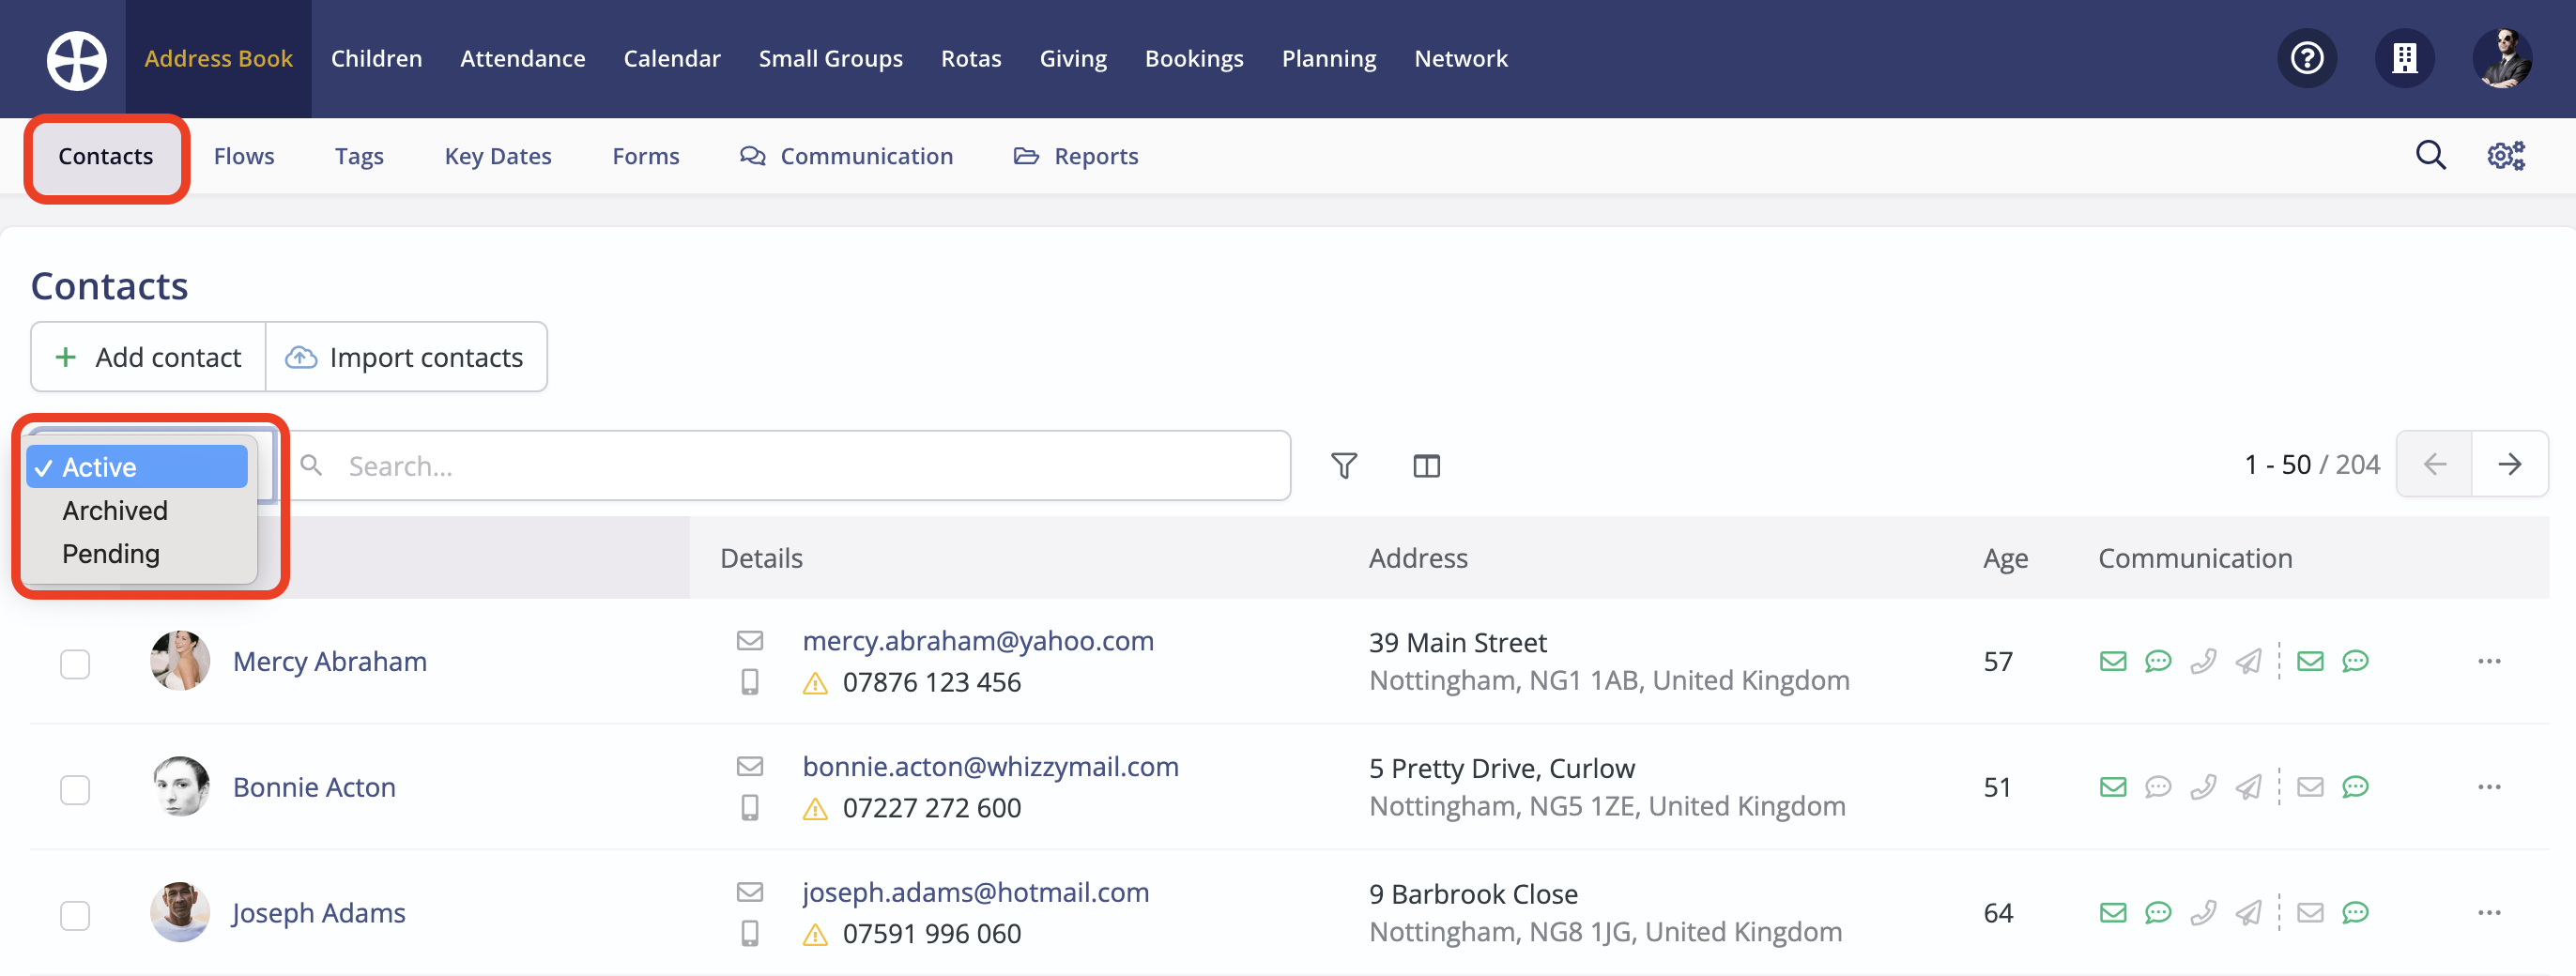Tick the checkbox beside Mercy Abraham
Viewport: 2576px width, 976px height.
(74, 663)
